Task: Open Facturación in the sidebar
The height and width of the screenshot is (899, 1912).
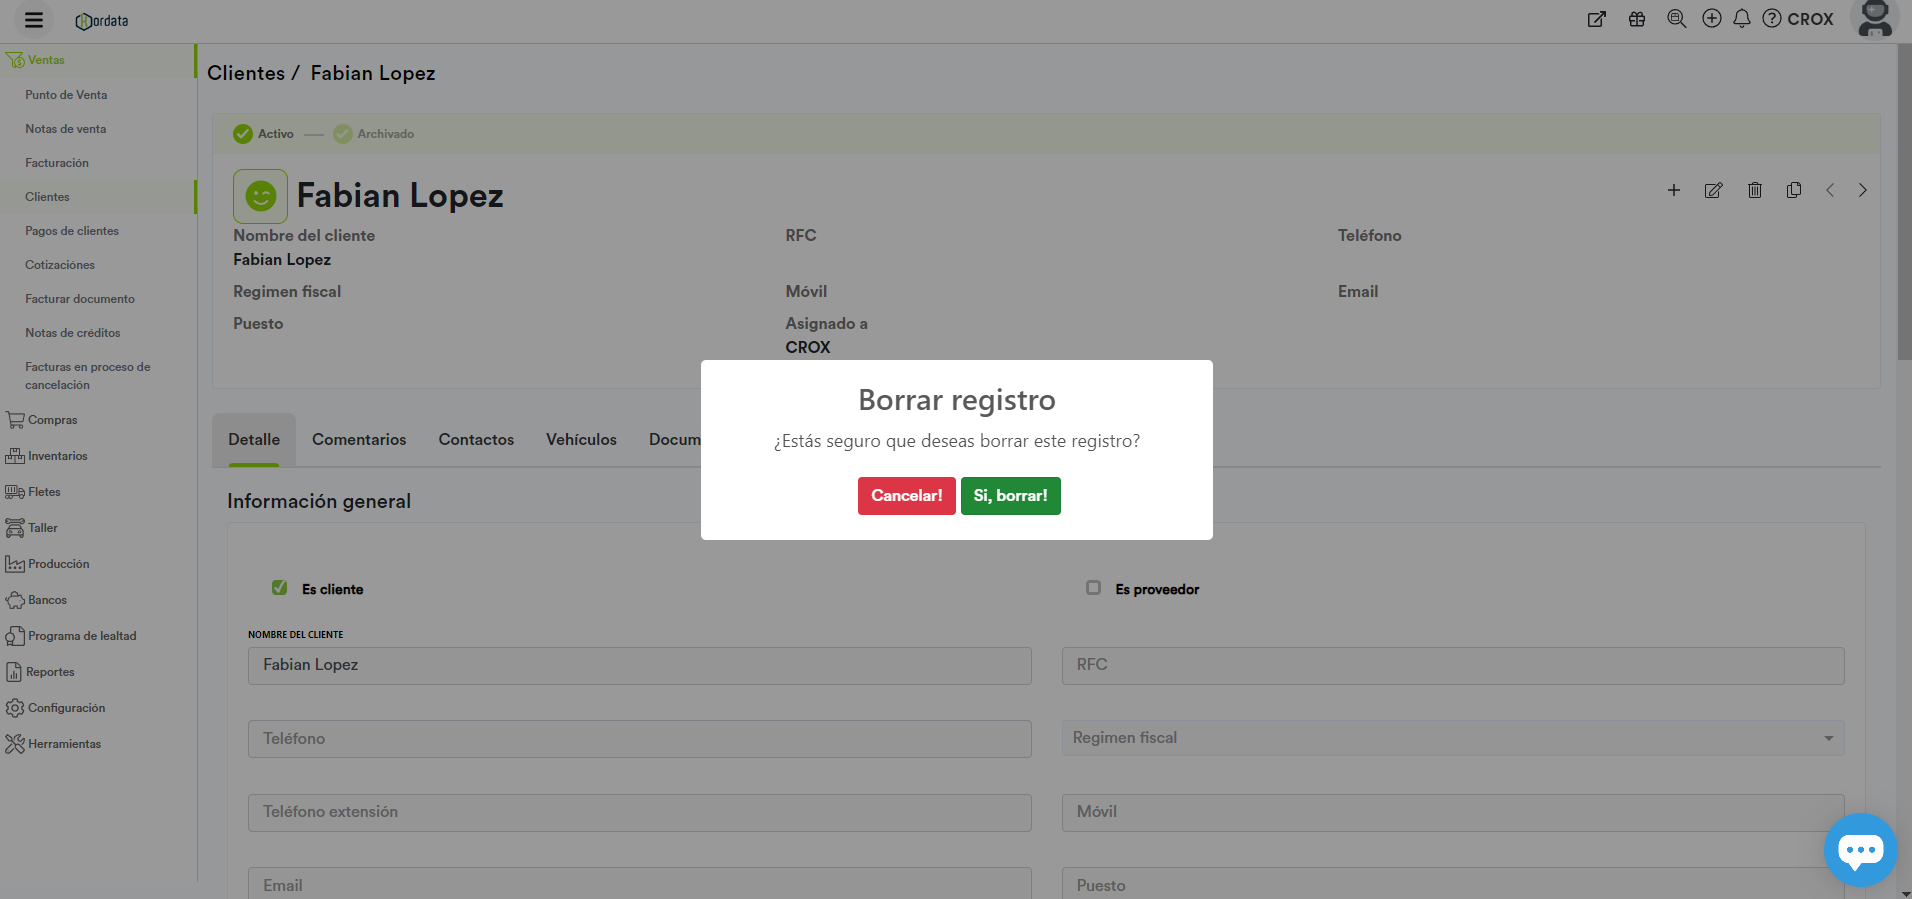Action: pos(57,163)
